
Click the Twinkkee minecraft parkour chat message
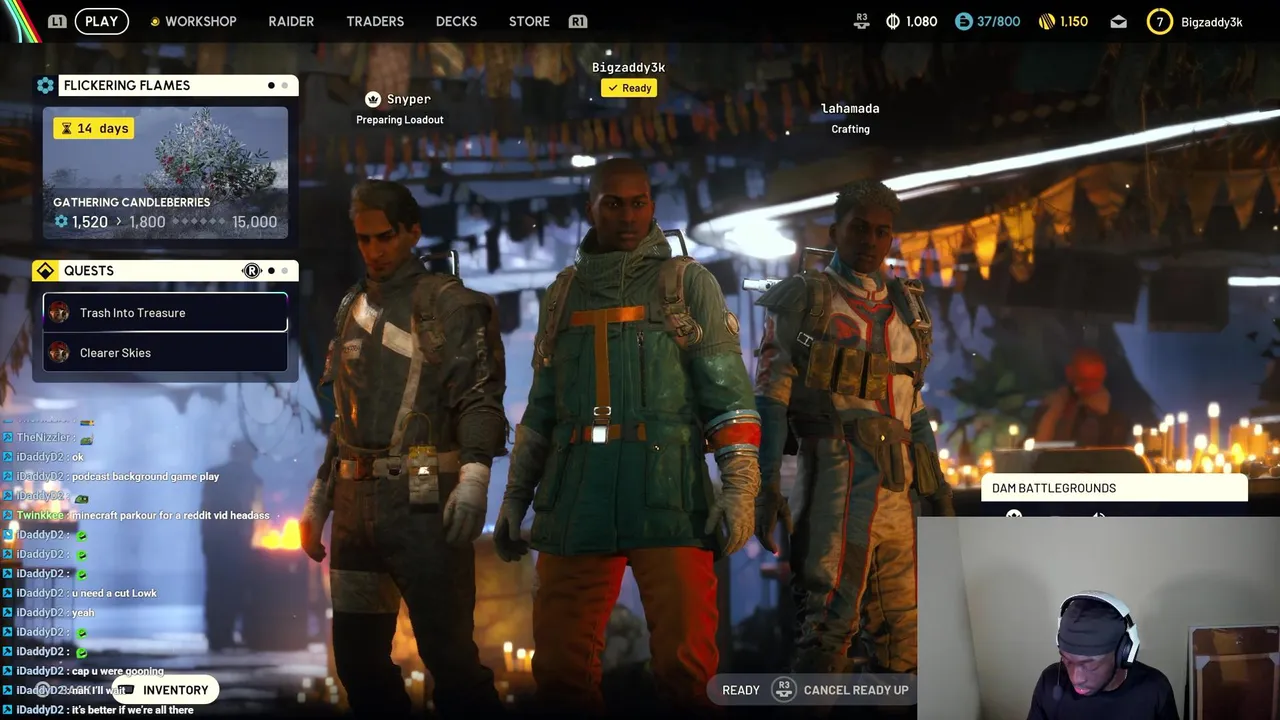[143, 515]
